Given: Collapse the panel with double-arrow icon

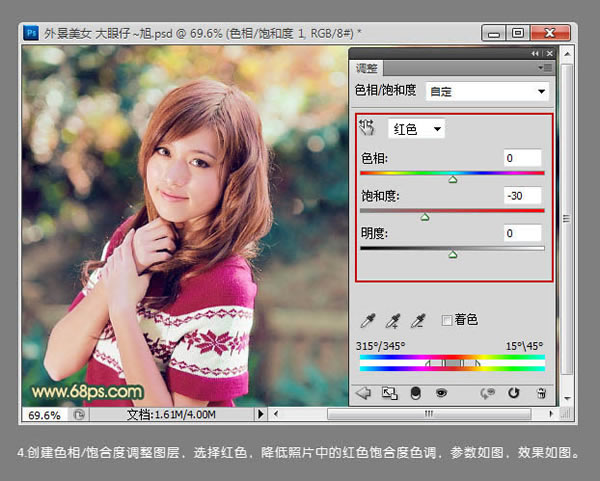Looking at the screenshot, I should [535, 54].
